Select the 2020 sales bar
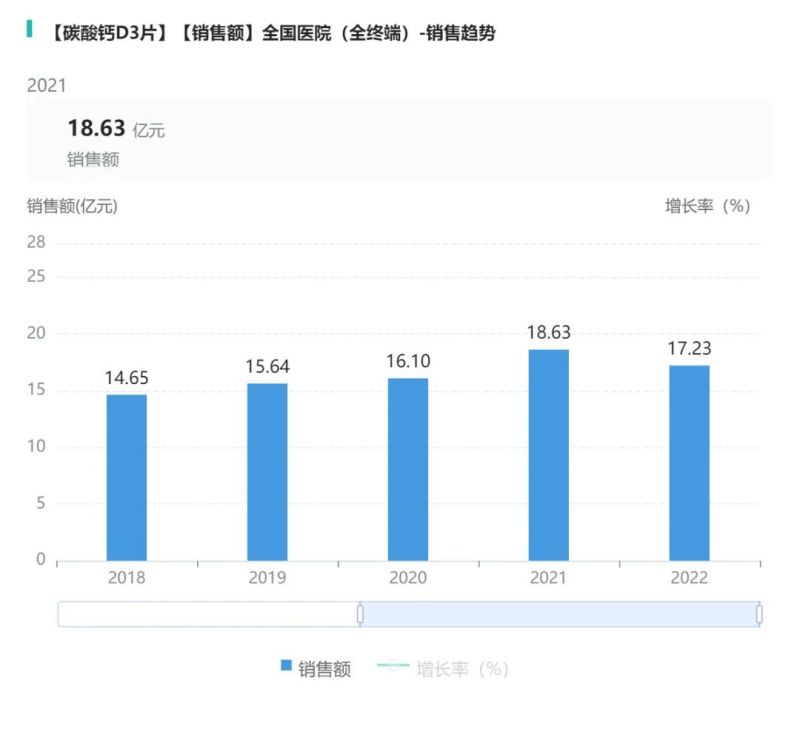This screenshot has height=740, width=800. coord(408,469)
